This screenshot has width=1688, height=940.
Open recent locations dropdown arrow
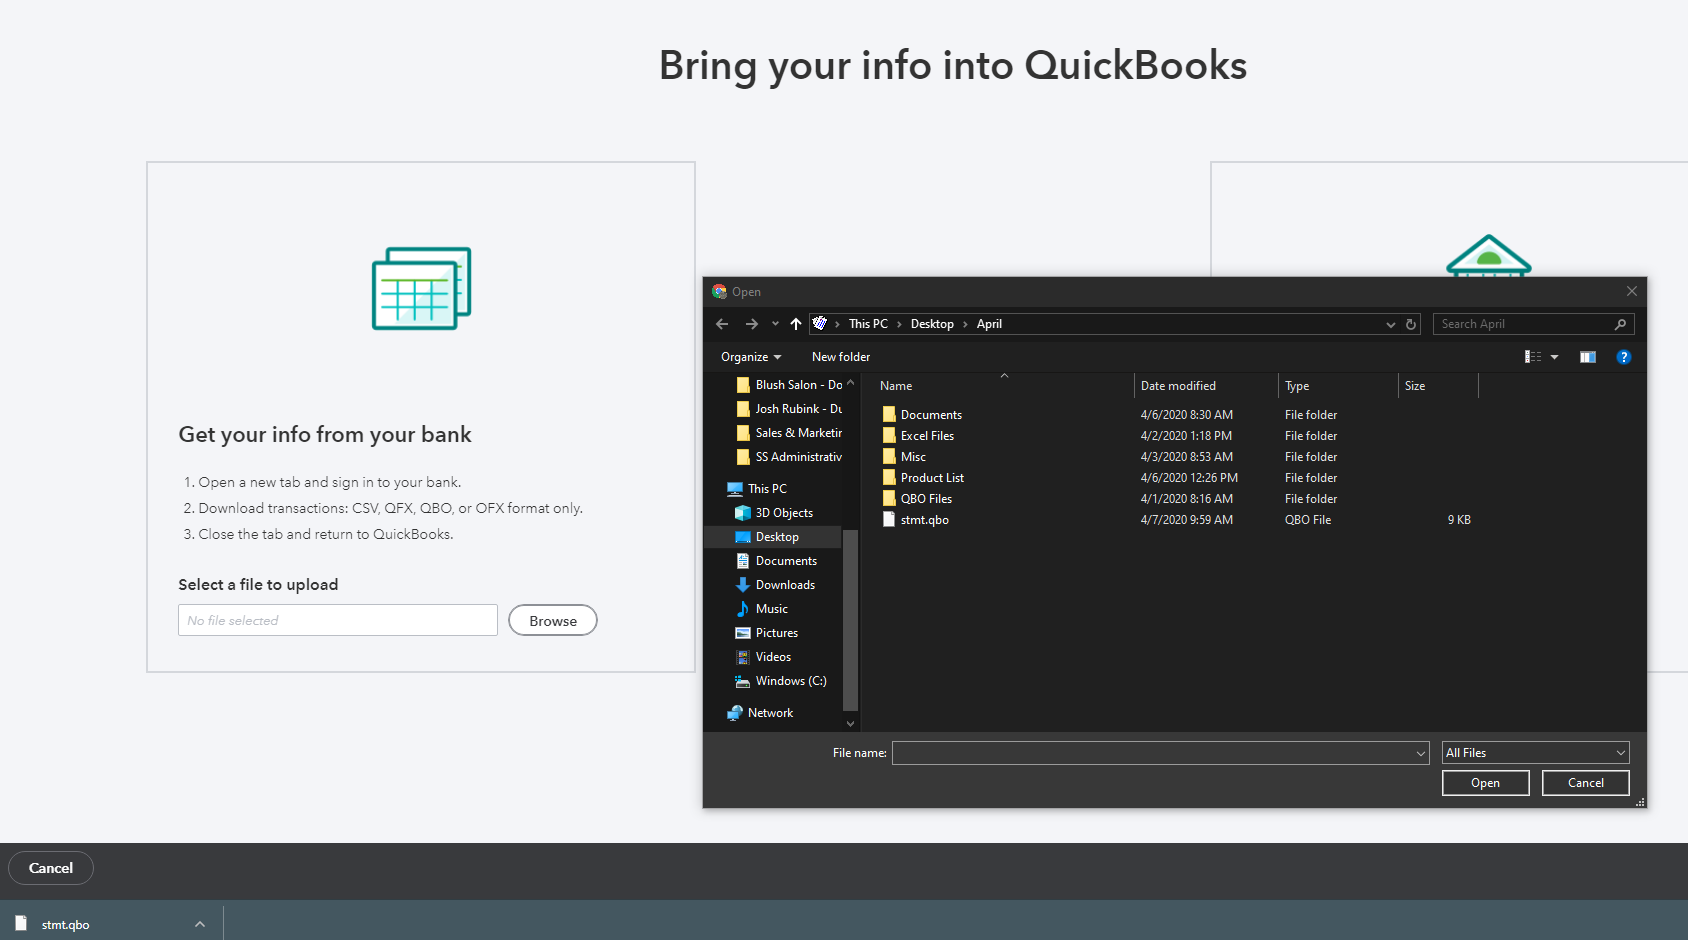click(775, 324)
